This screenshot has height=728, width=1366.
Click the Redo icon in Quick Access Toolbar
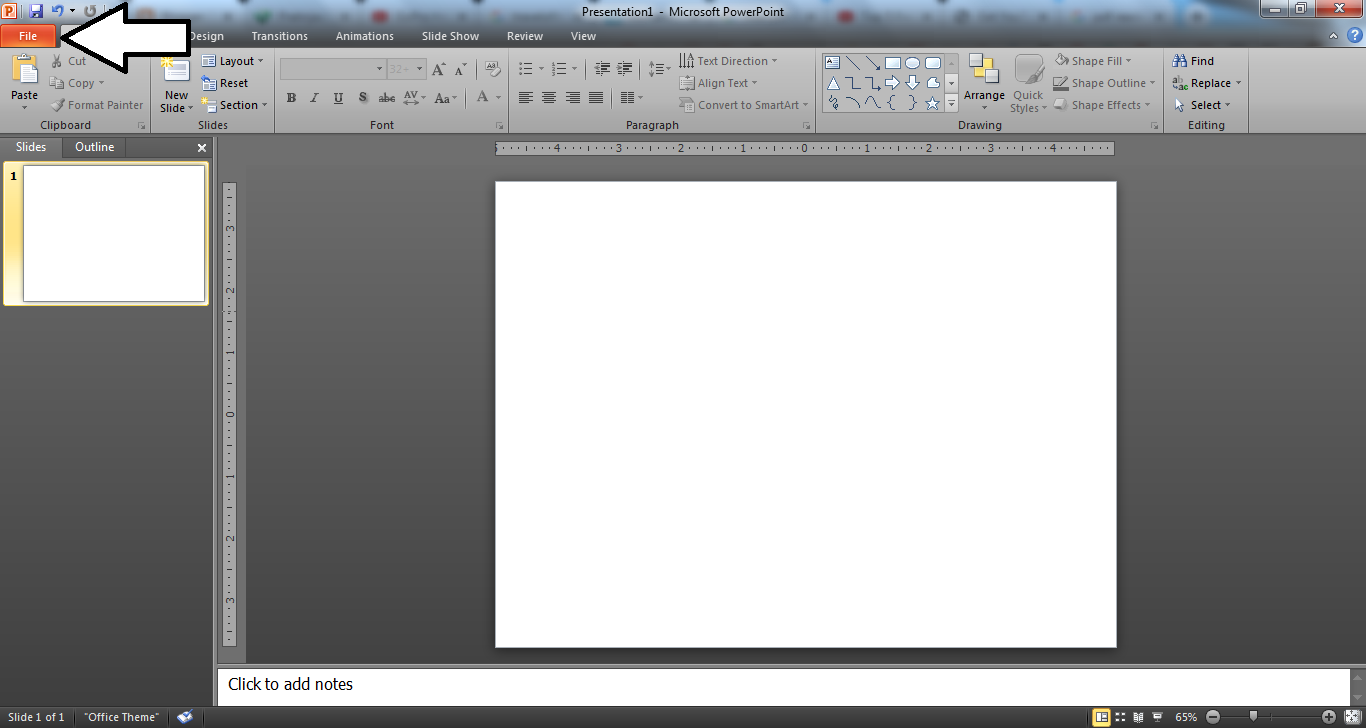tap(90, 11)
